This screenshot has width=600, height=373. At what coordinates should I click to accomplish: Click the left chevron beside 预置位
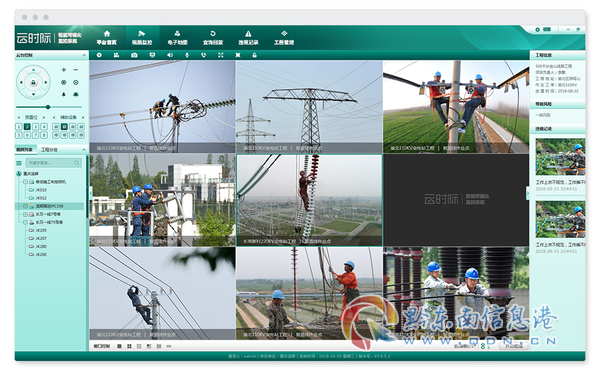19,117
